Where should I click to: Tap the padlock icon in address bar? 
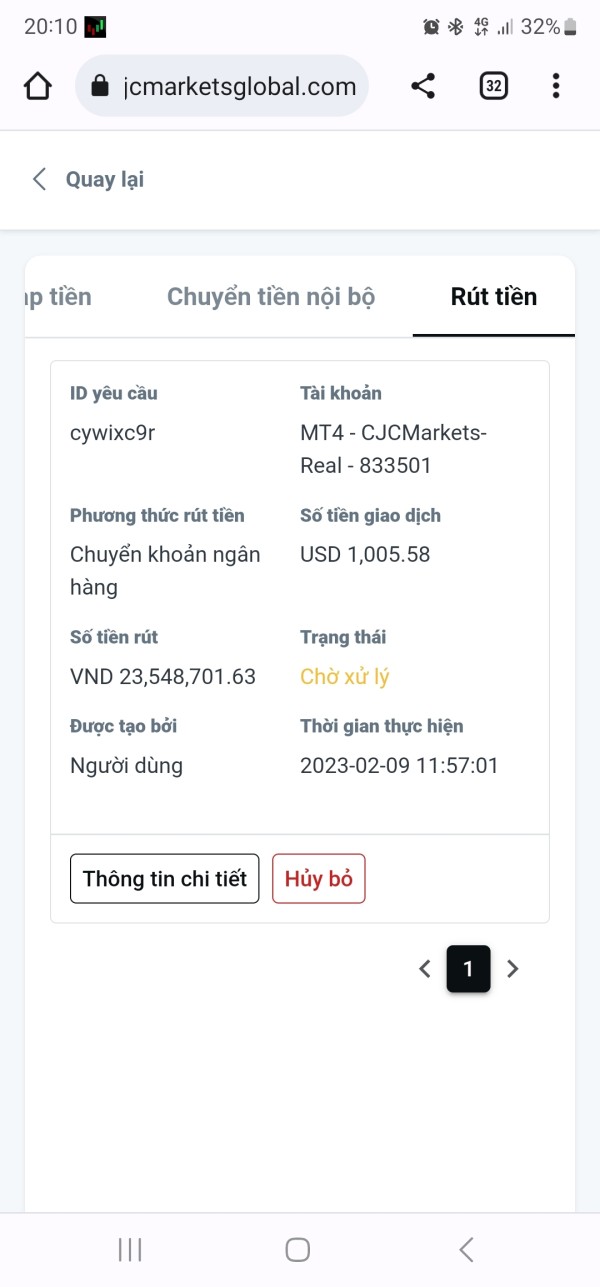[x=99, y=87]
